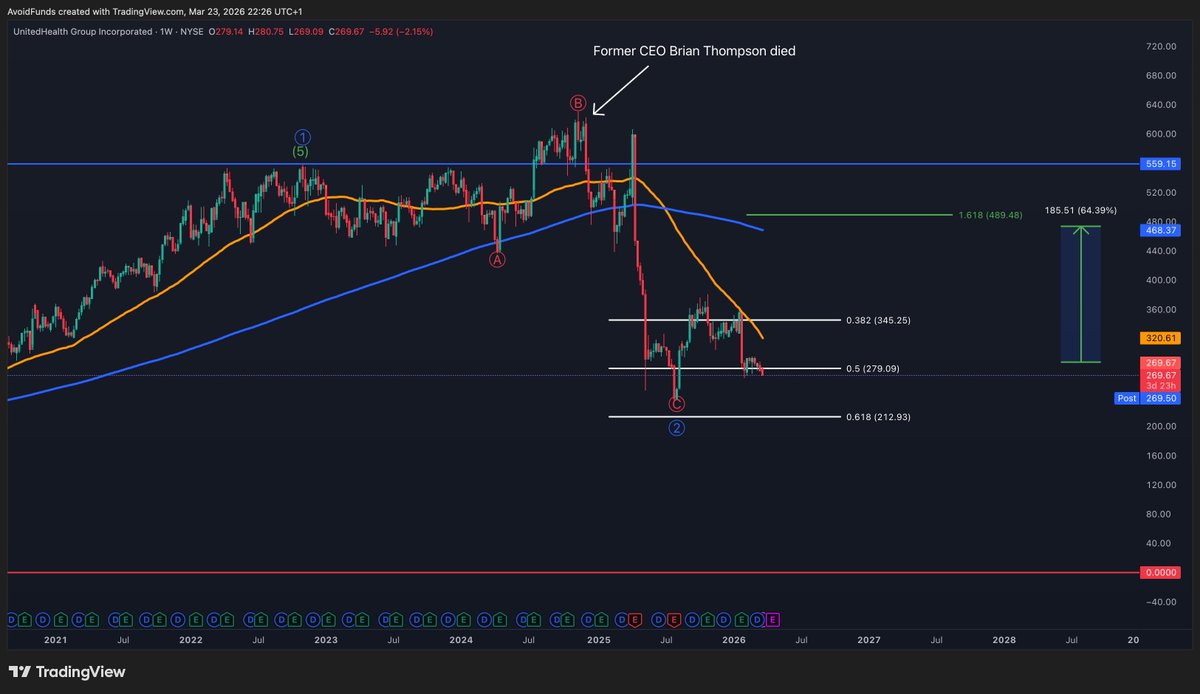
Task: Select the red circled A wave label
Action: tap(497, 259)
